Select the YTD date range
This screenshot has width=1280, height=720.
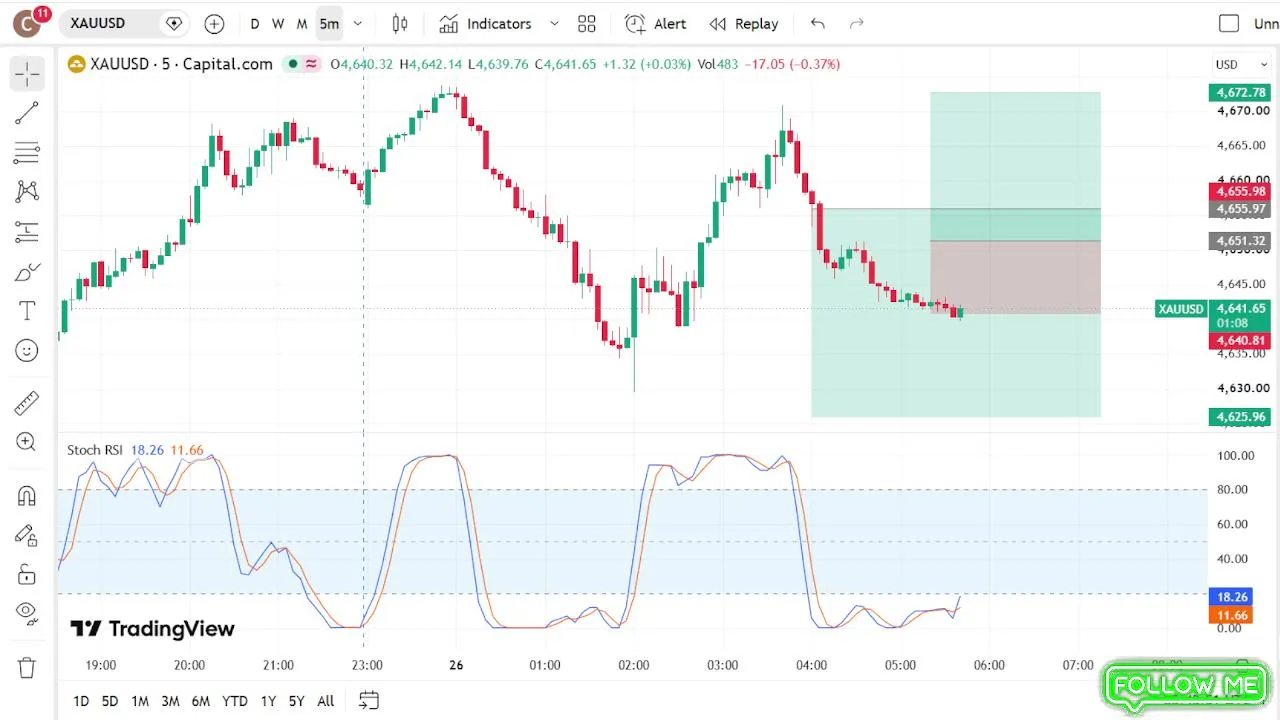click(235, 701)
